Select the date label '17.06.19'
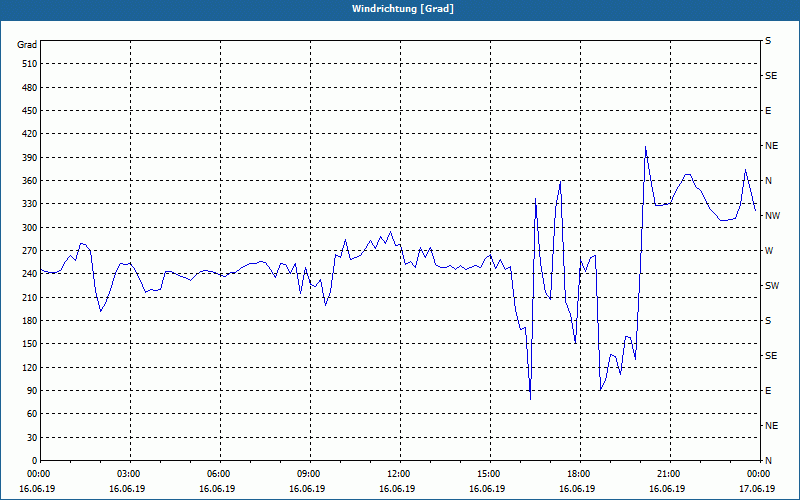The image size is (800, 500). click(757, 488)
